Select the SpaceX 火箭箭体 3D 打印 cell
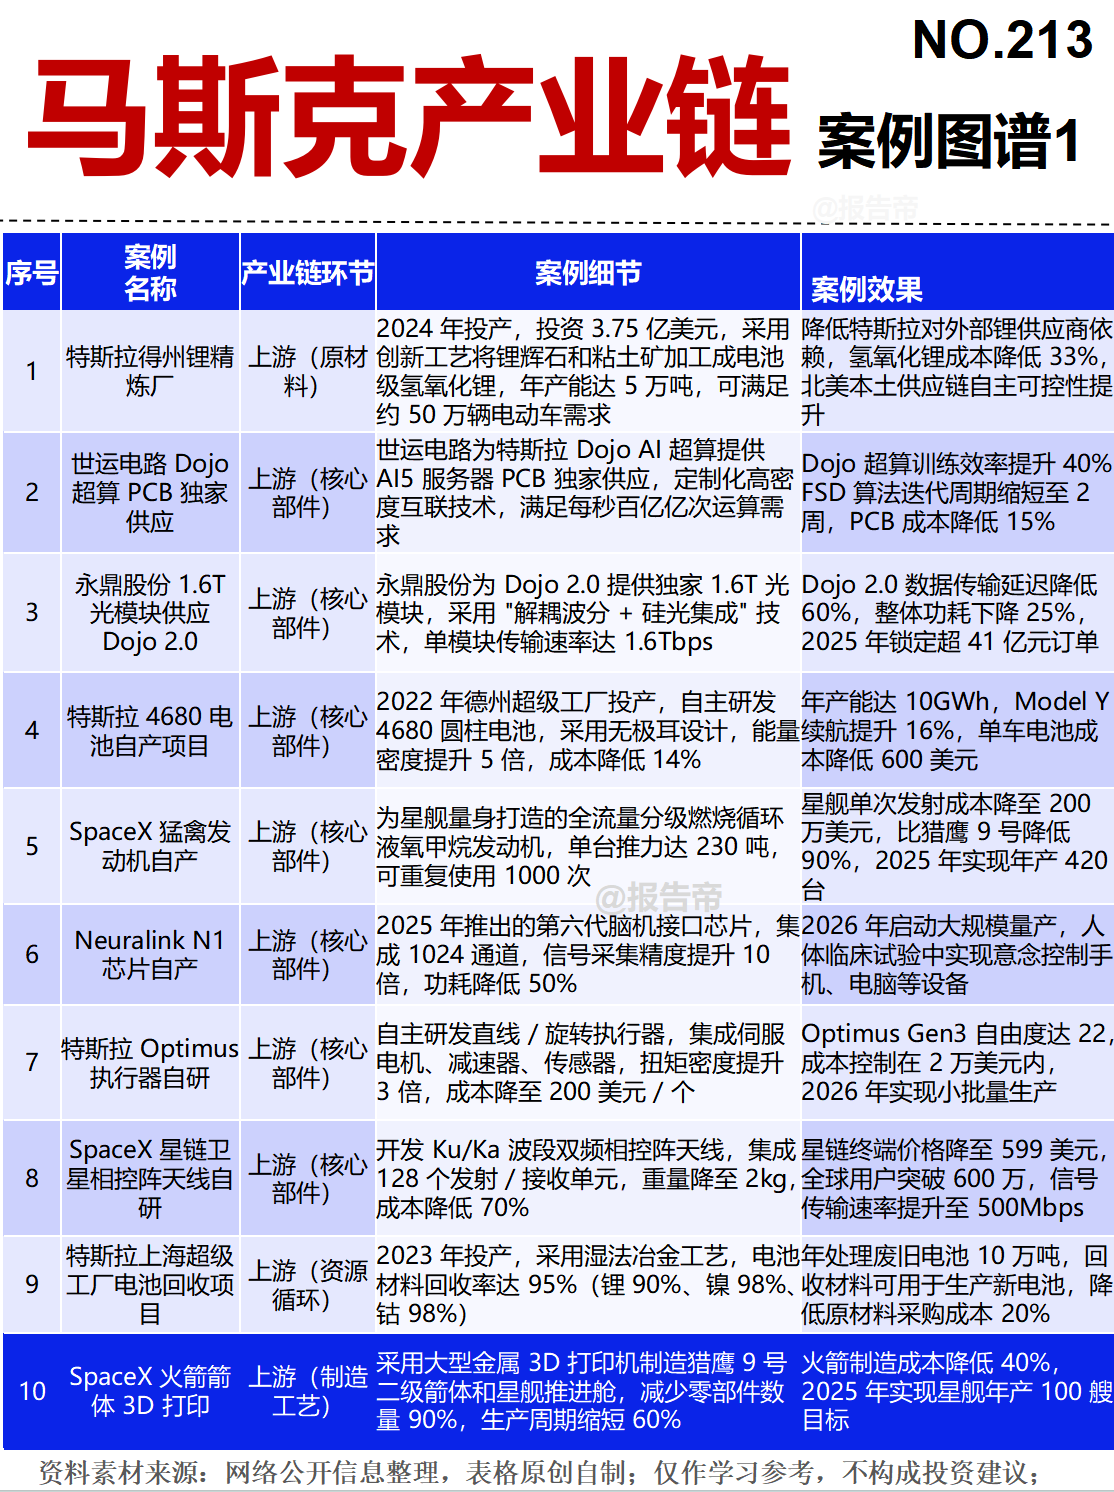The image size is (1114, 1492). [150, 1391]
